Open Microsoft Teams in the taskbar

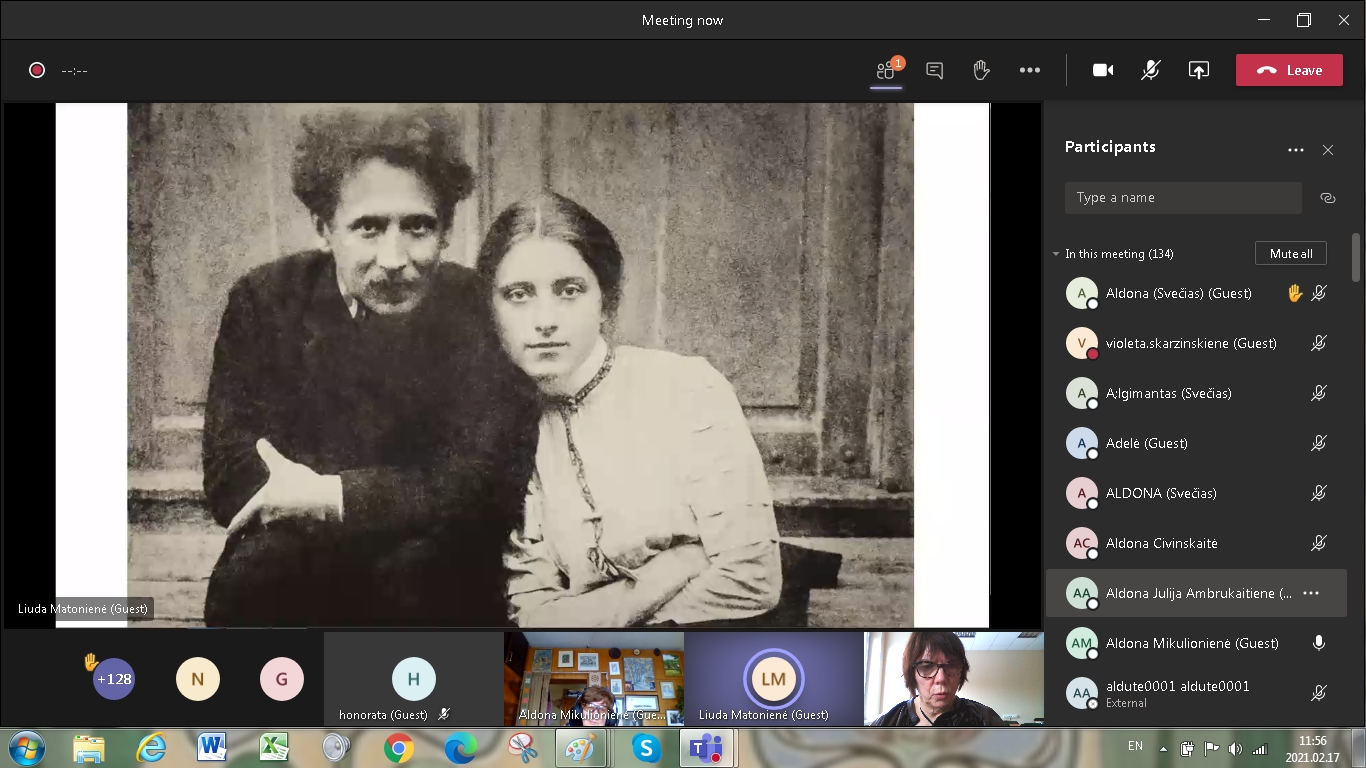[708, 747]
